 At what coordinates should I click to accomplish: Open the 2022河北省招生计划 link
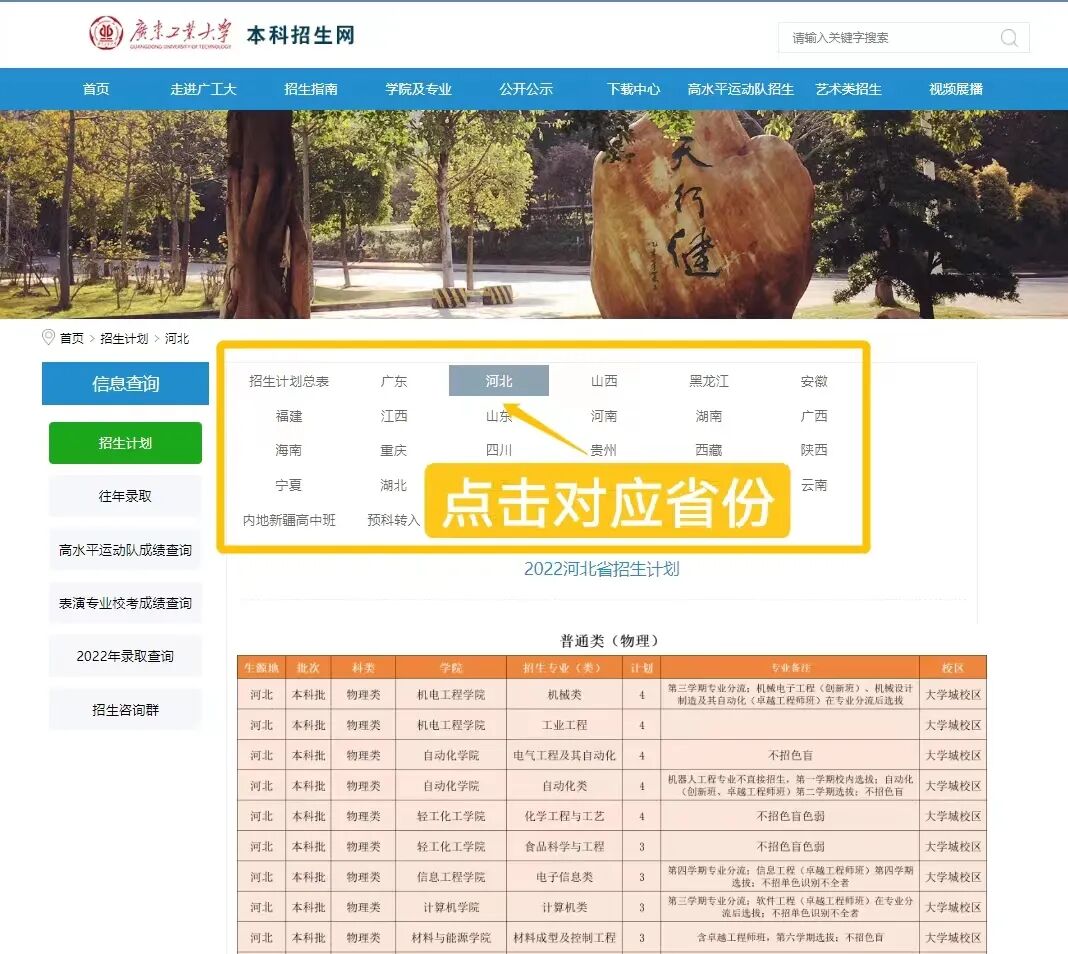[603, 567]
